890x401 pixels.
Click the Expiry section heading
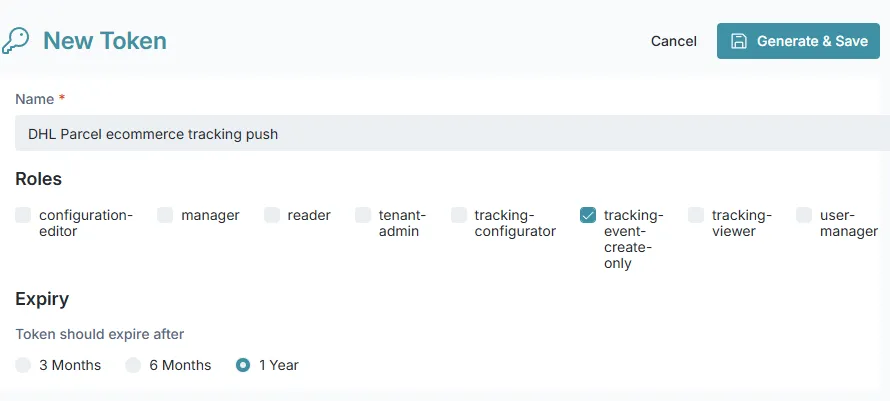[x=42, y=299]
